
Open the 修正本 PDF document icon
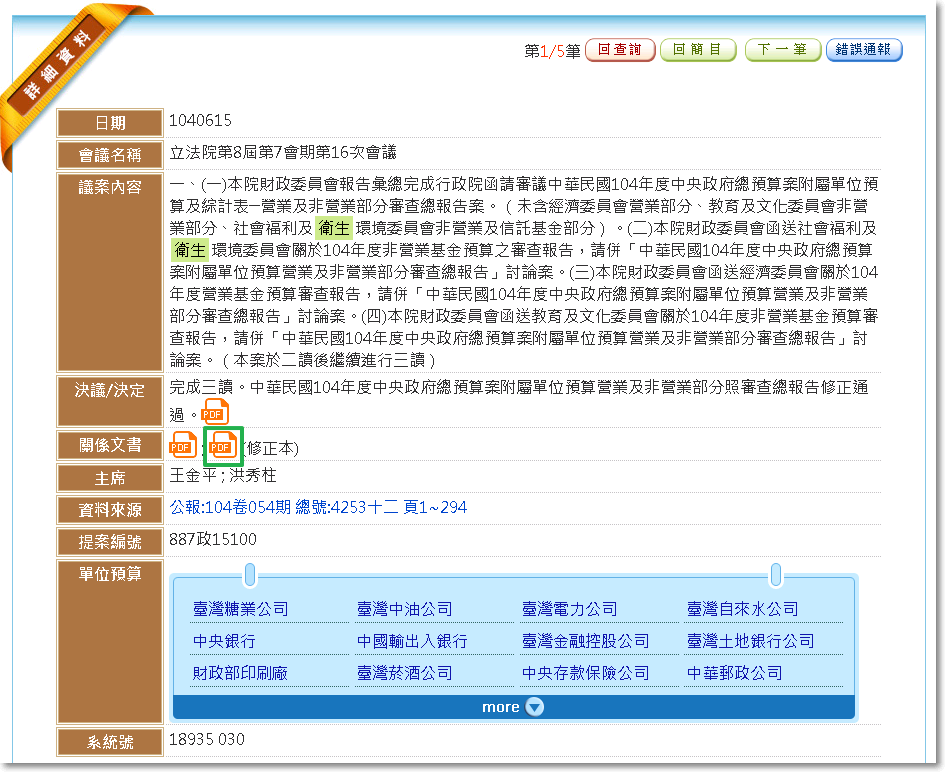coord(222,446)
